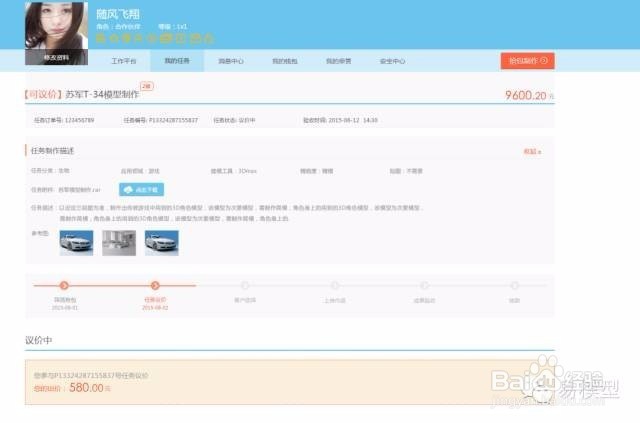Click the date 2015-08-12 14:30
640x423 pixels.
pyautogui.click(x=353, y=120)
